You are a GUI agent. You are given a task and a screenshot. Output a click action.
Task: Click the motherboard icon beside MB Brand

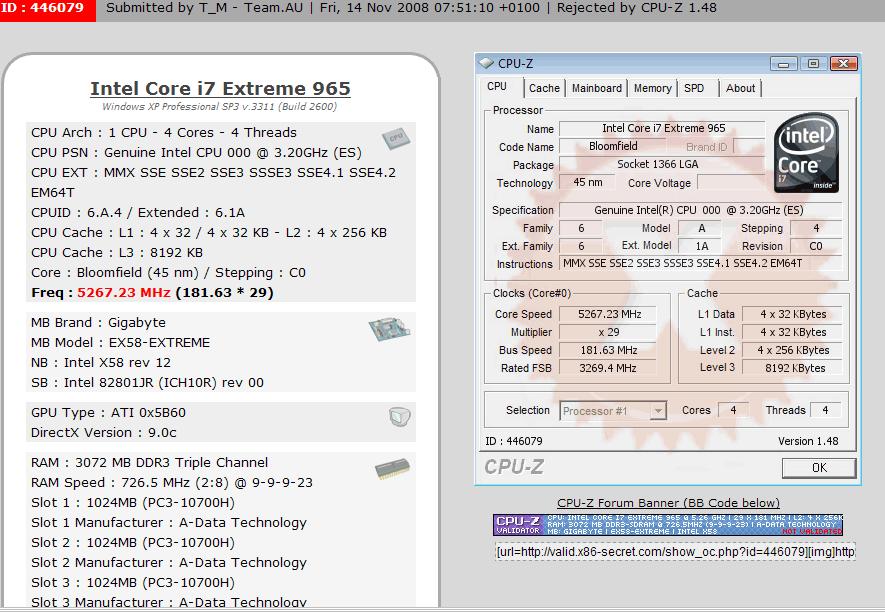[389, 329]
